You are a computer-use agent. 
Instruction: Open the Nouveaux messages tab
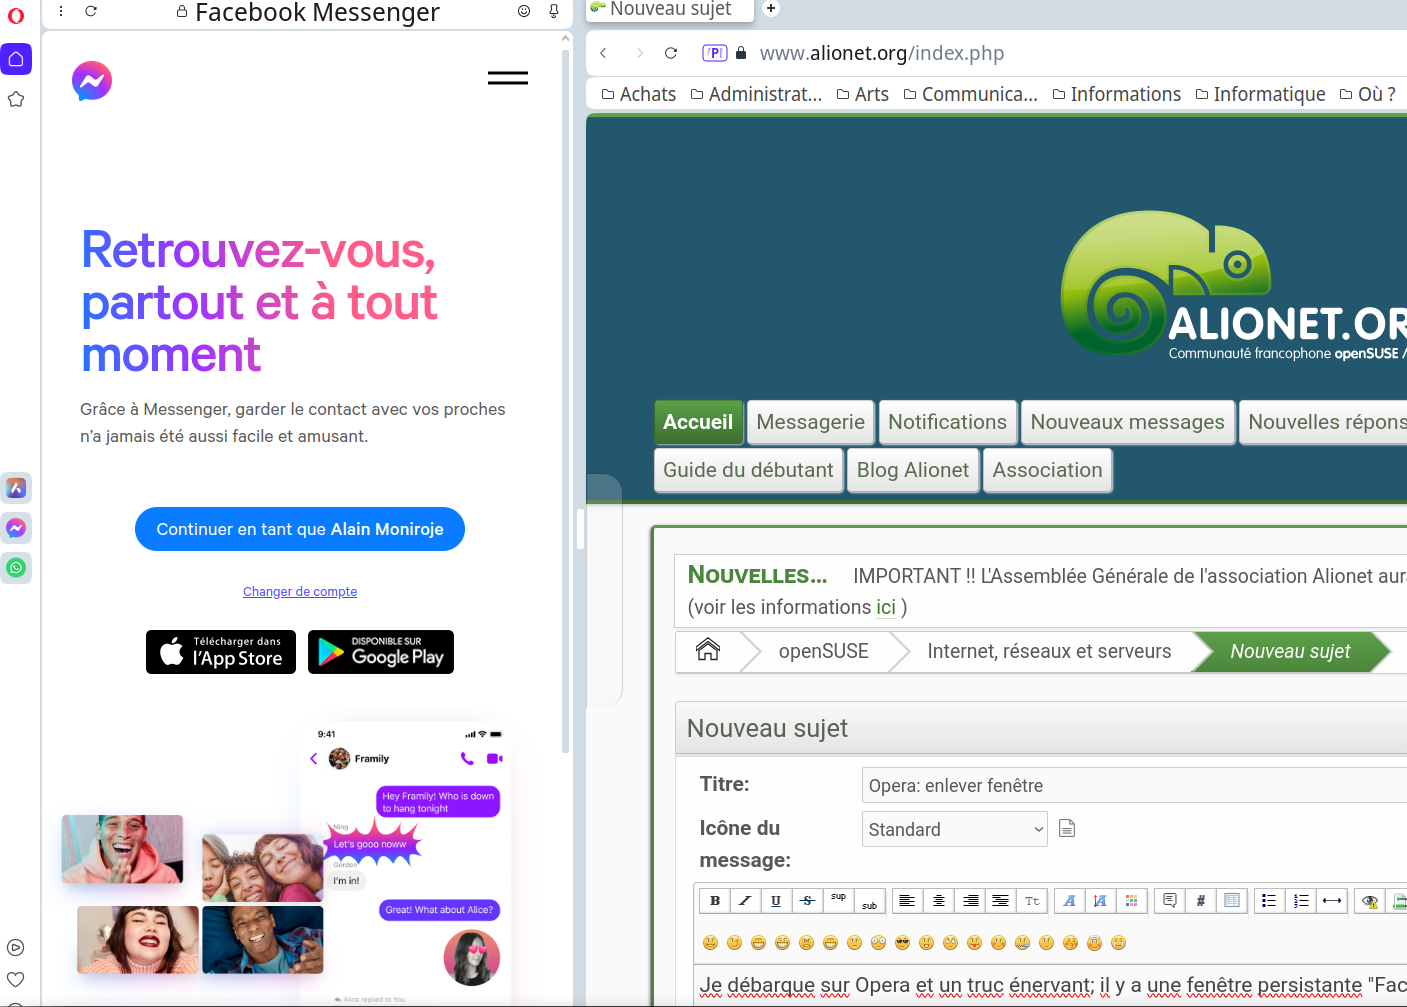click(1128, 422)
